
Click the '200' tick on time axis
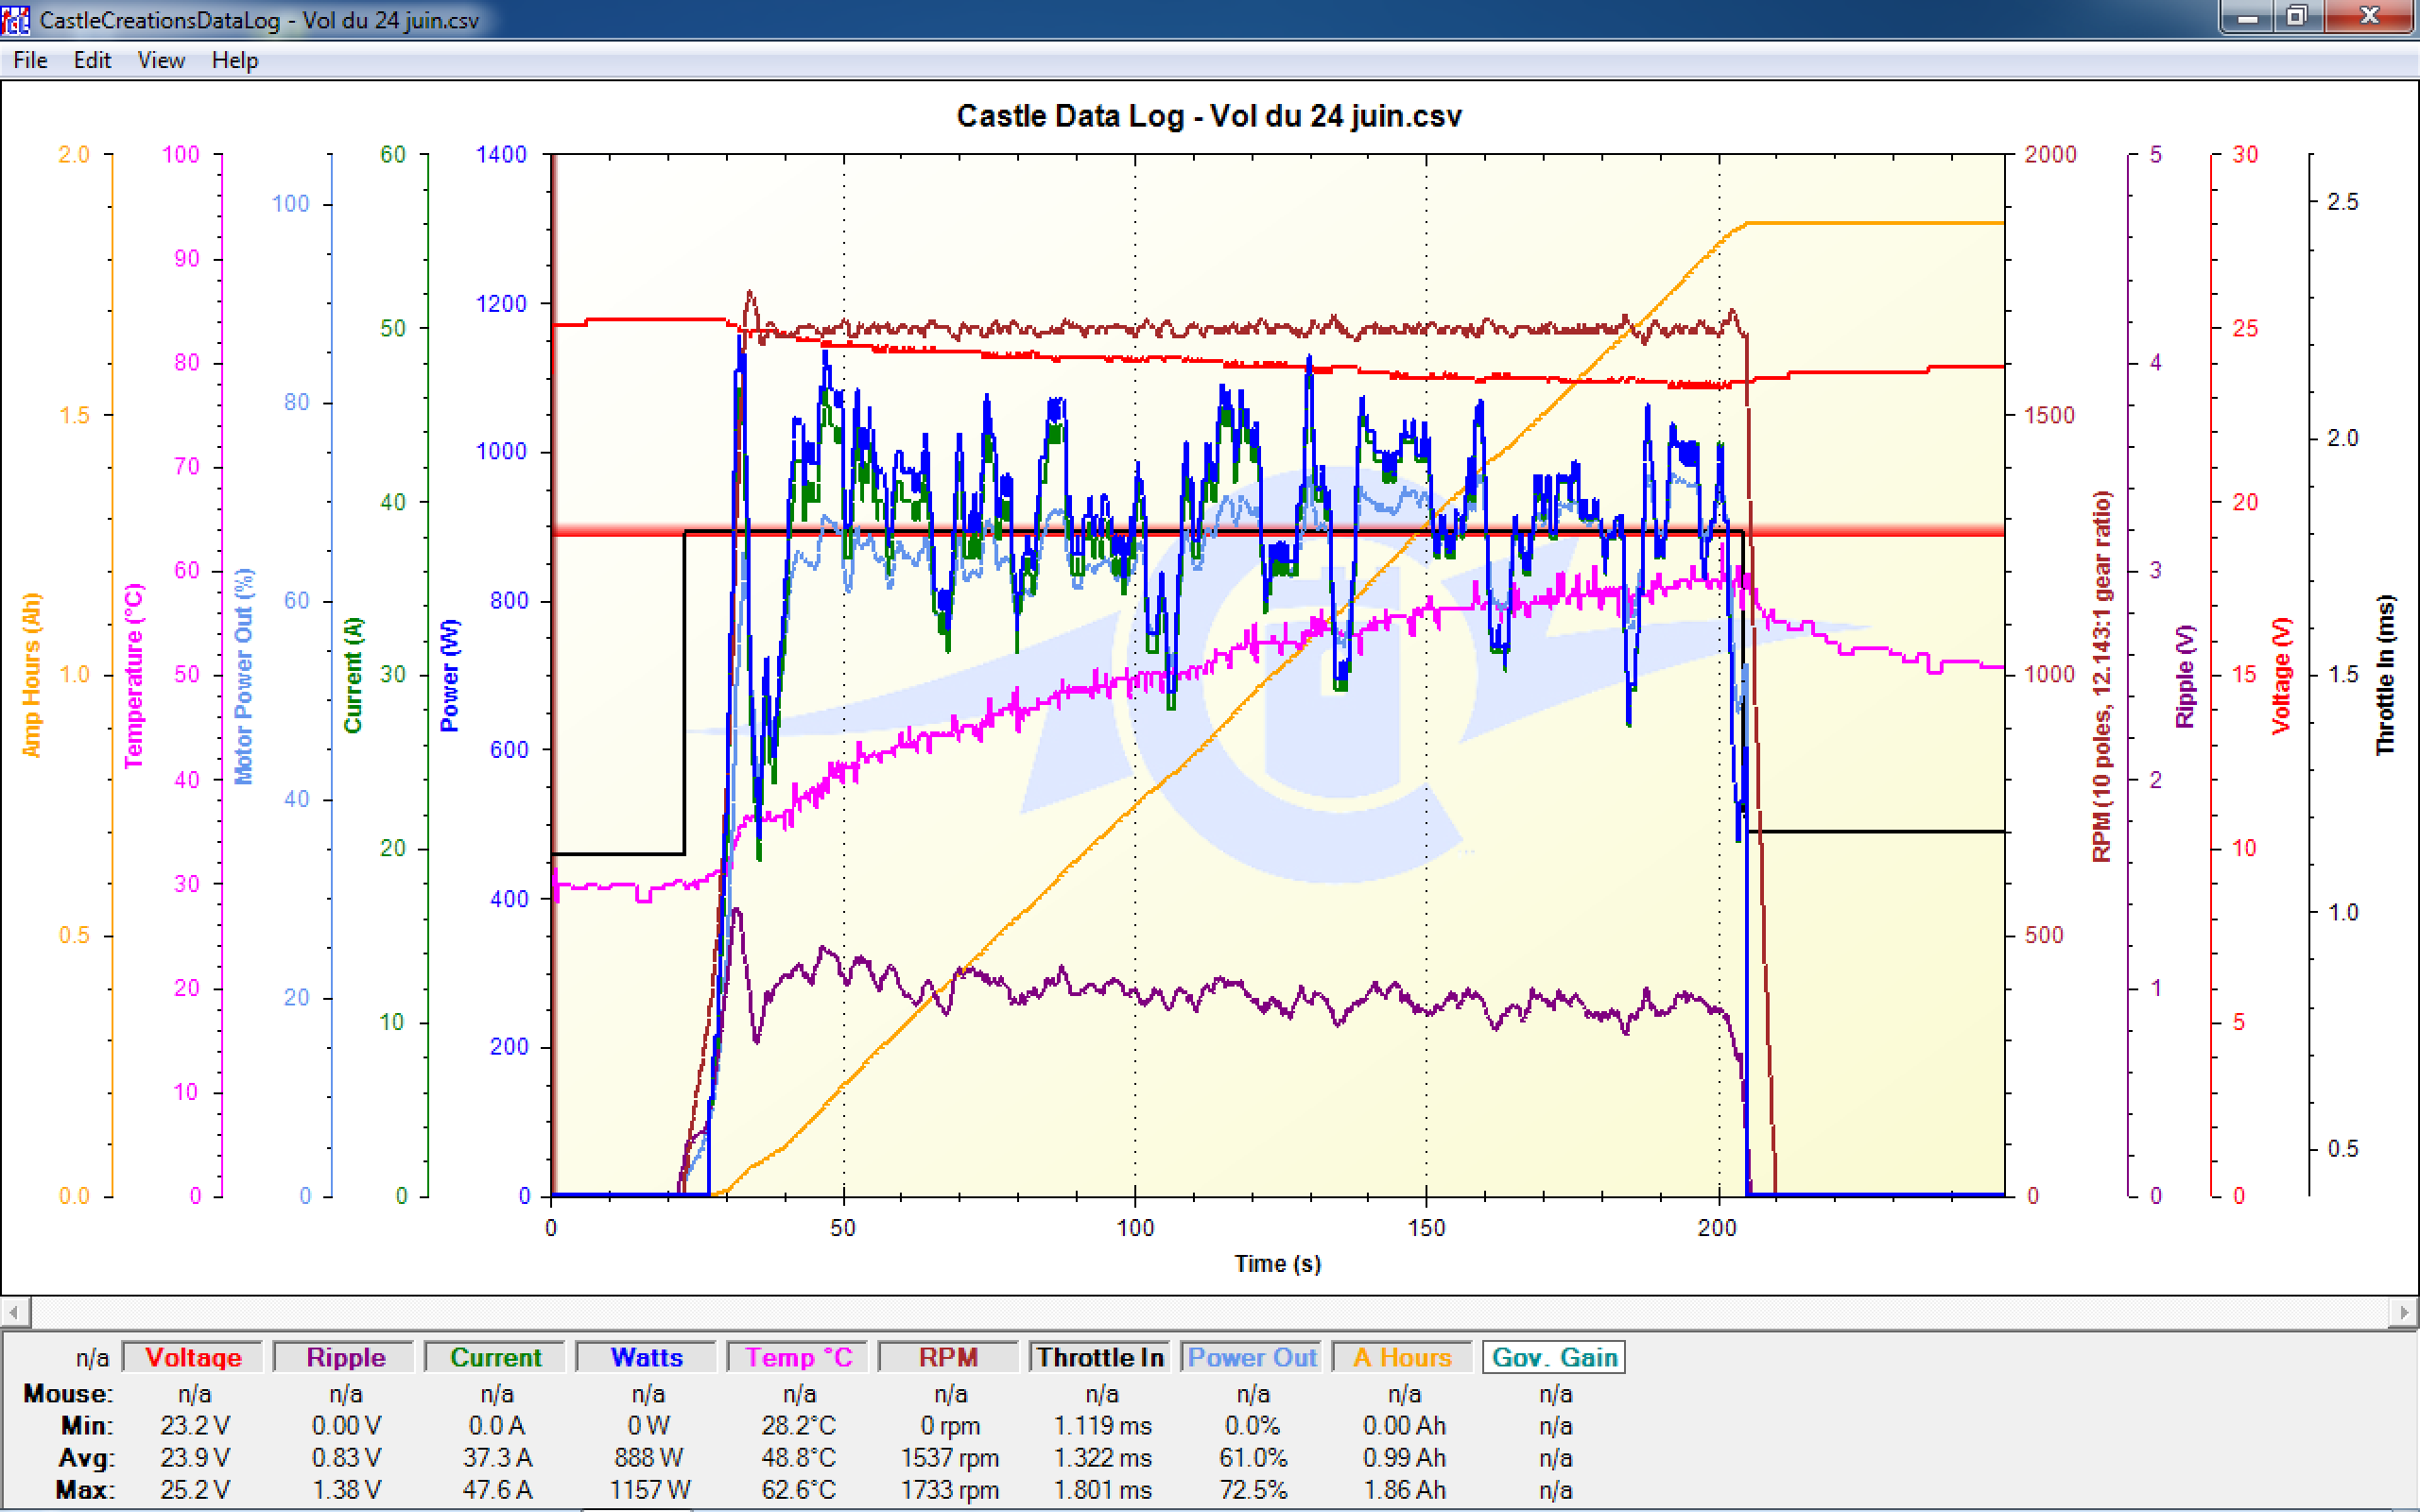1718,1228
